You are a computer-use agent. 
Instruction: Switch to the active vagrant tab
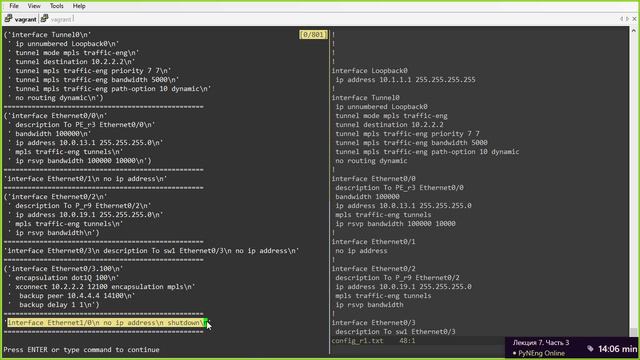(x=25, y=19)
